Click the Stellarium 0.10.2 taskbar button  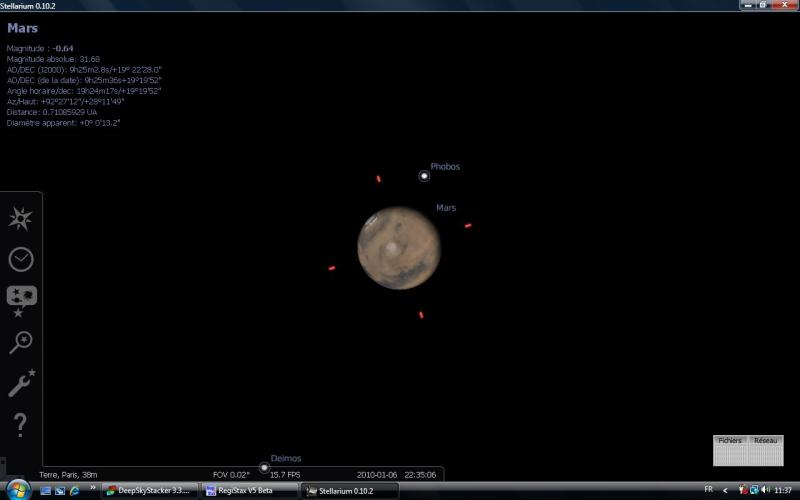click(x=349, y=491)
